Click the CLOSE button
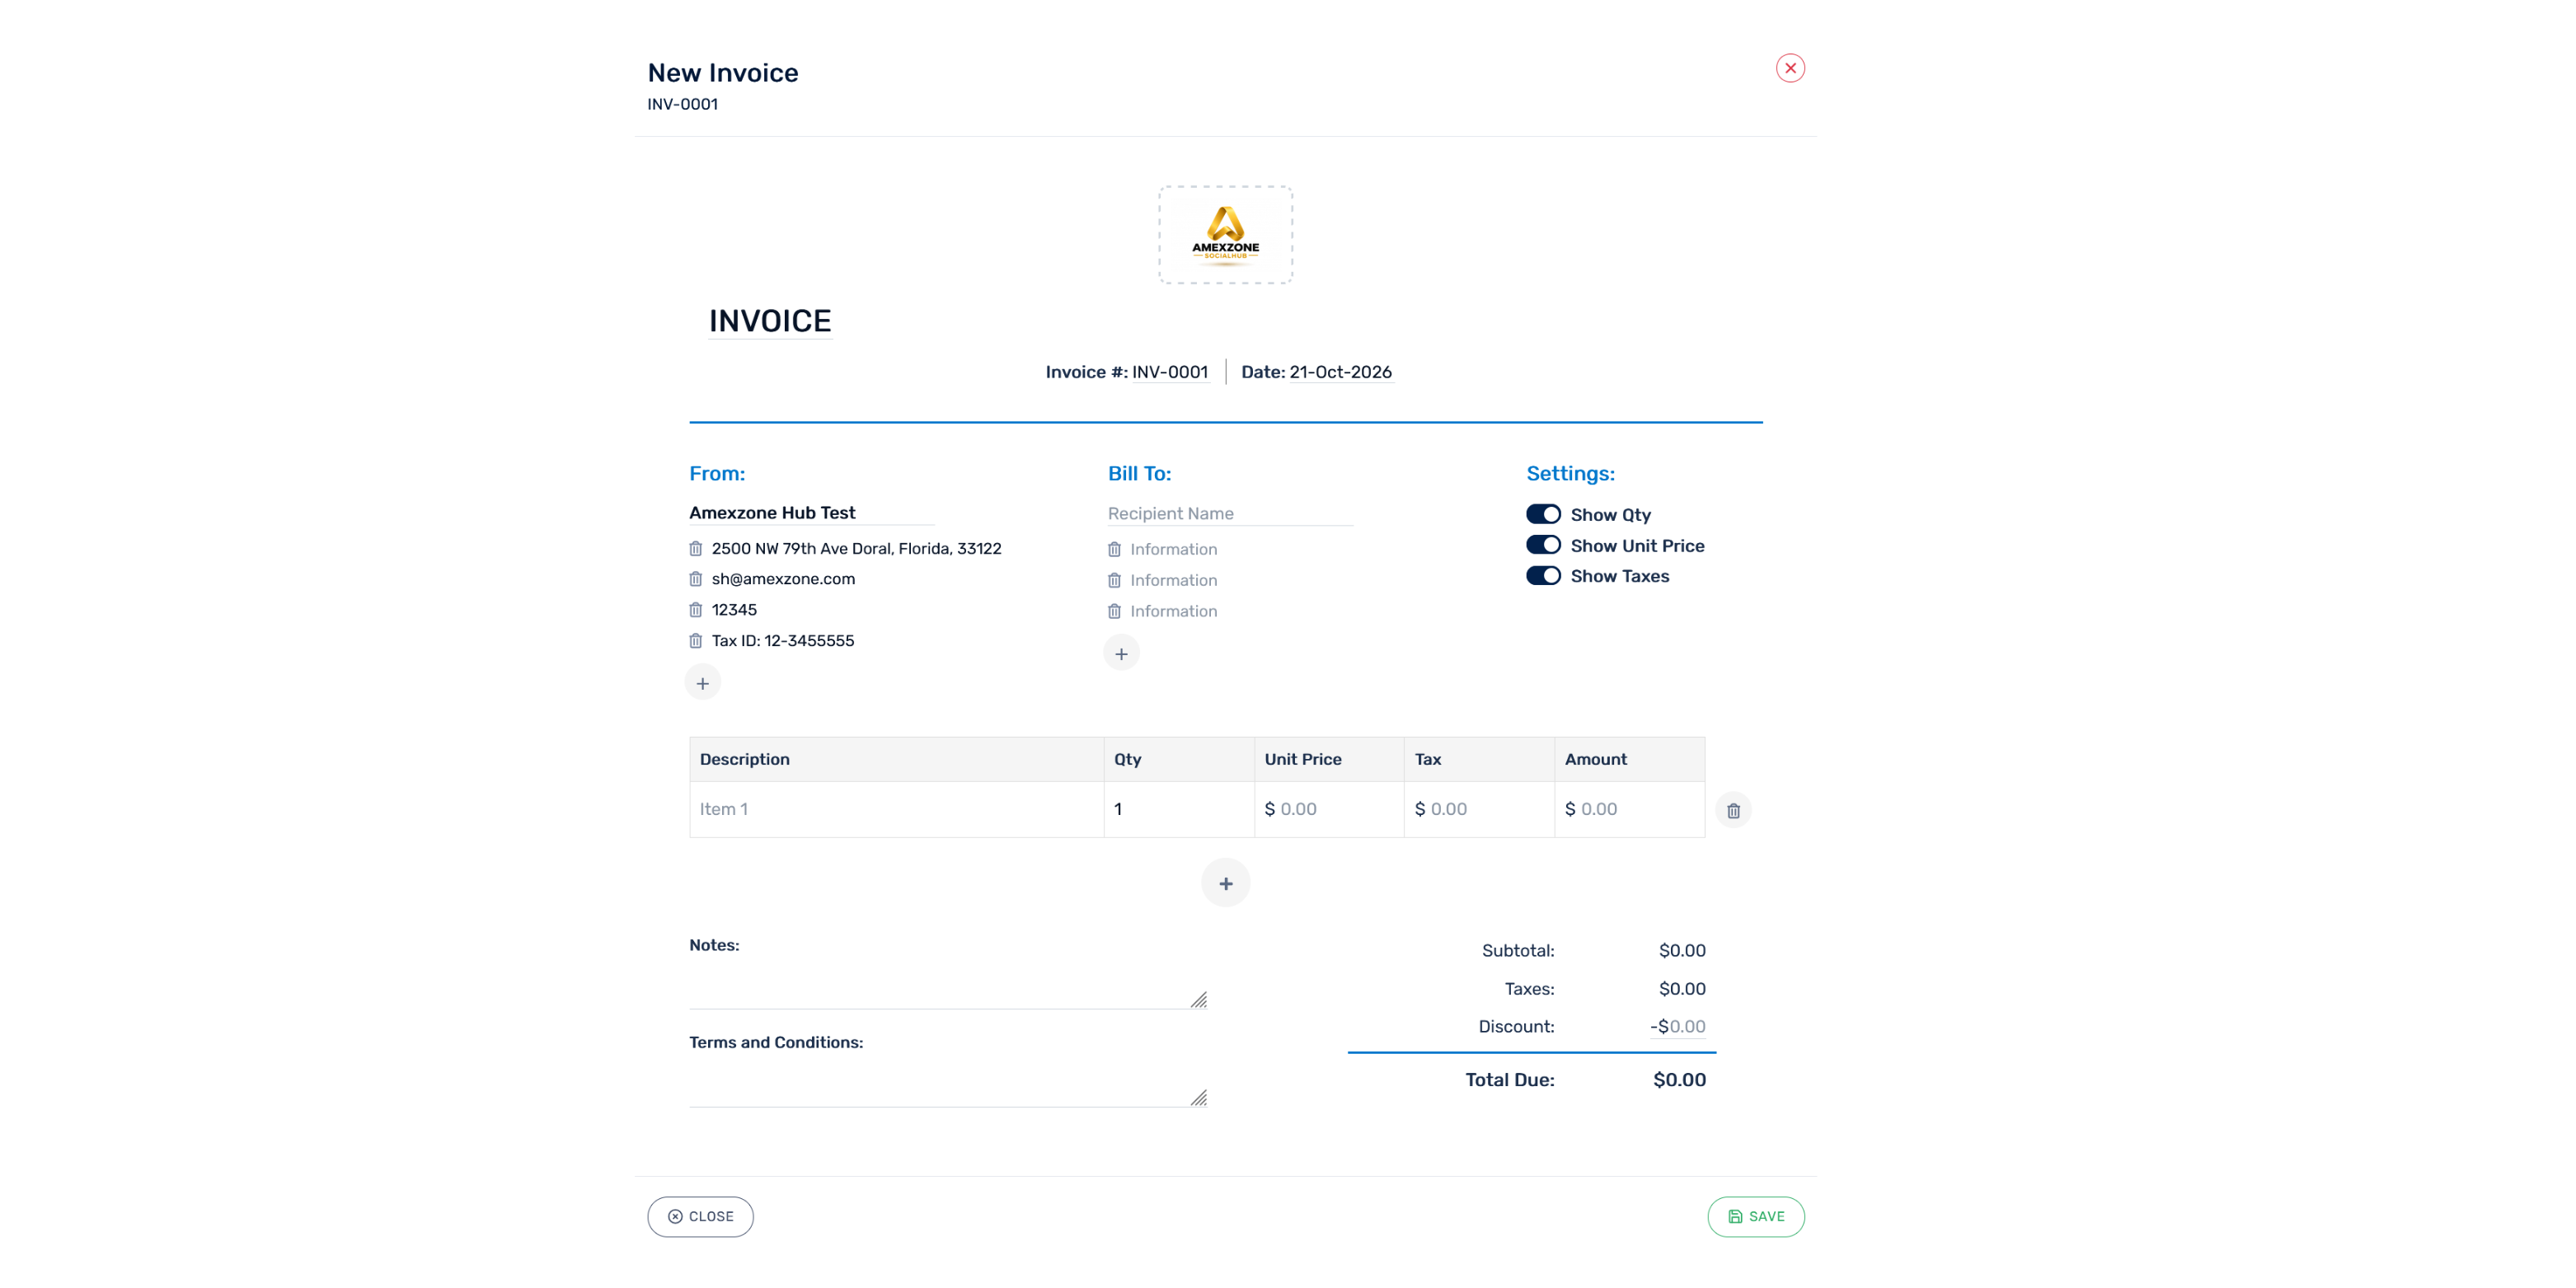This screenshot has width=2576, height=1288. (700, 1217)
